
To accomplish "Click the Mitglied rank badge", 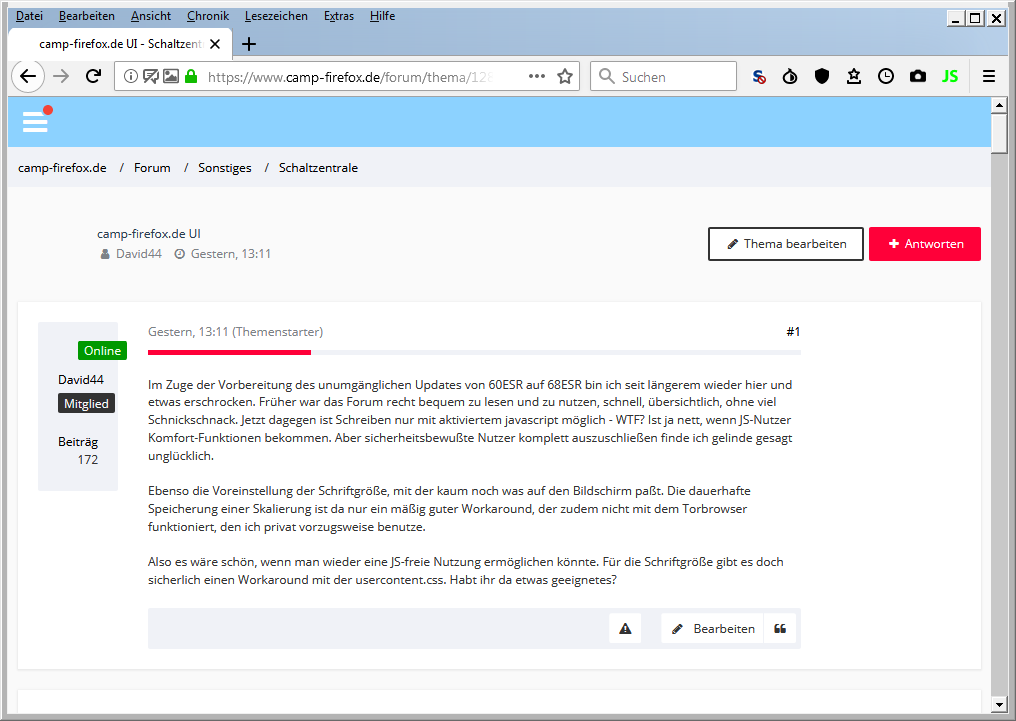I will (x=86, y=404).
